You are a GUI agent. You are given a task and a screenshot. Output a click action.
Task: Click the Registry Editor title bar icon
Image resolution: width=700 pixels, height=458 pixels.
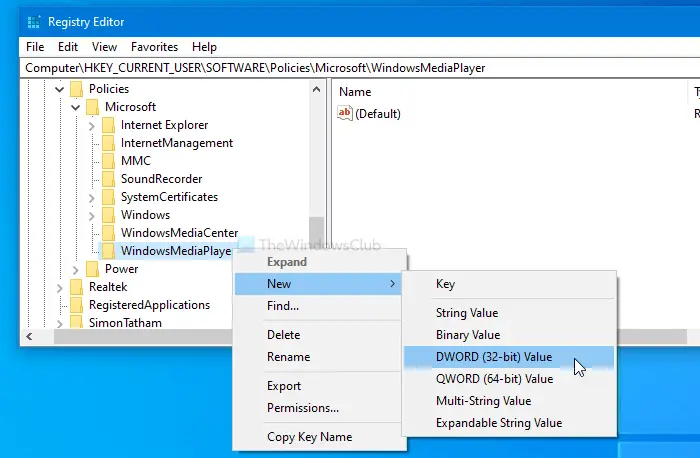34,21
